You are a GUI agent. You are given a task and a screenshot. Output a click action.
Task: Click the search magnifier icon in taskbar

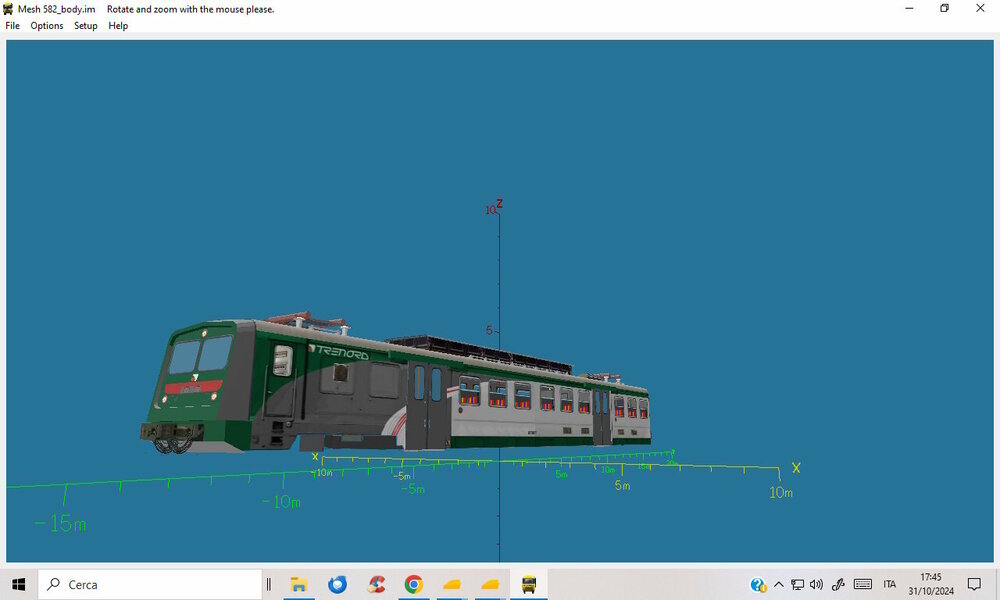pos(54,583)
